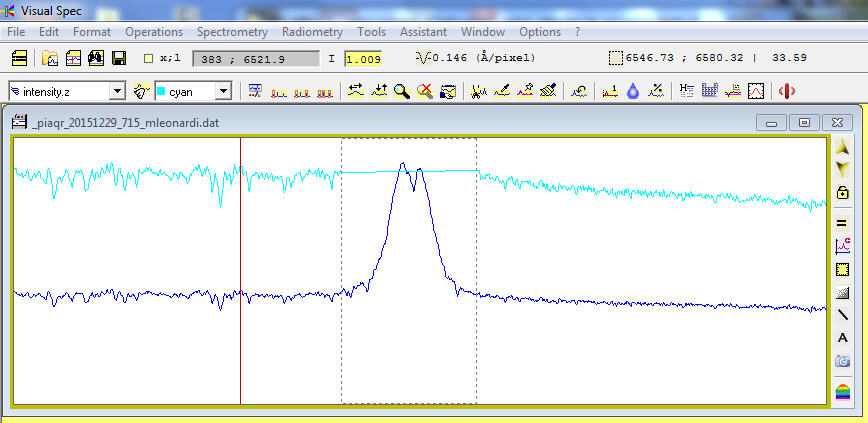The height and width of the screenshot is (423, 868).
Task: Open the File menu
Action: [x=16, y=32]
